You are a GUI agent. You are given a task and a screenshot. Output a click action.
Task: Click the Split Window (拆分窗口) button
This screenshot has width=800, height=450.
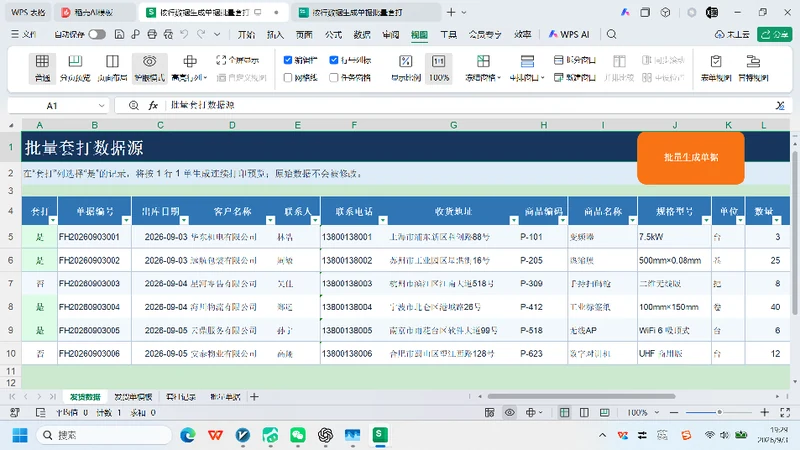(574, 60)
